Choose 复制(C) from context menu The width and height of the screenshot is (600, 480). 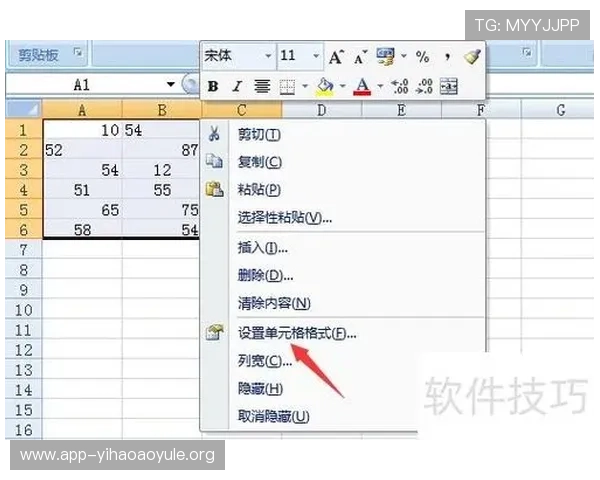(x=259, y=162)
